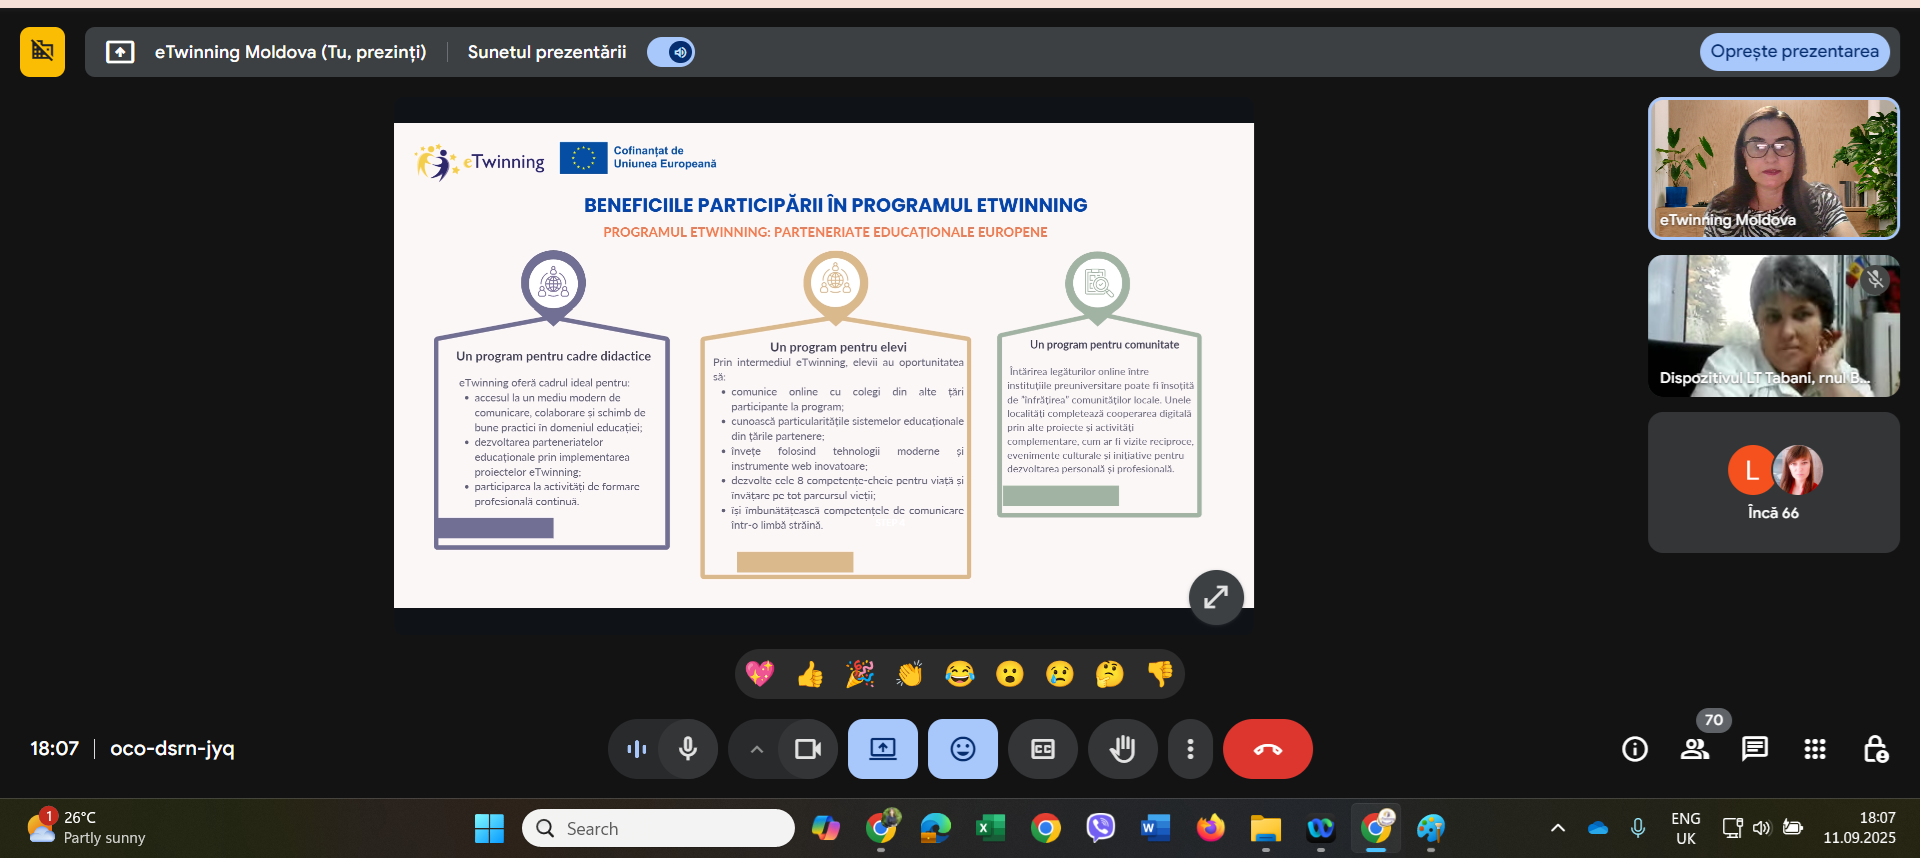Screen dimensions: 1920x858
Task: Open Microsoft Edge from the taskbar
Action: pos(936,828)
